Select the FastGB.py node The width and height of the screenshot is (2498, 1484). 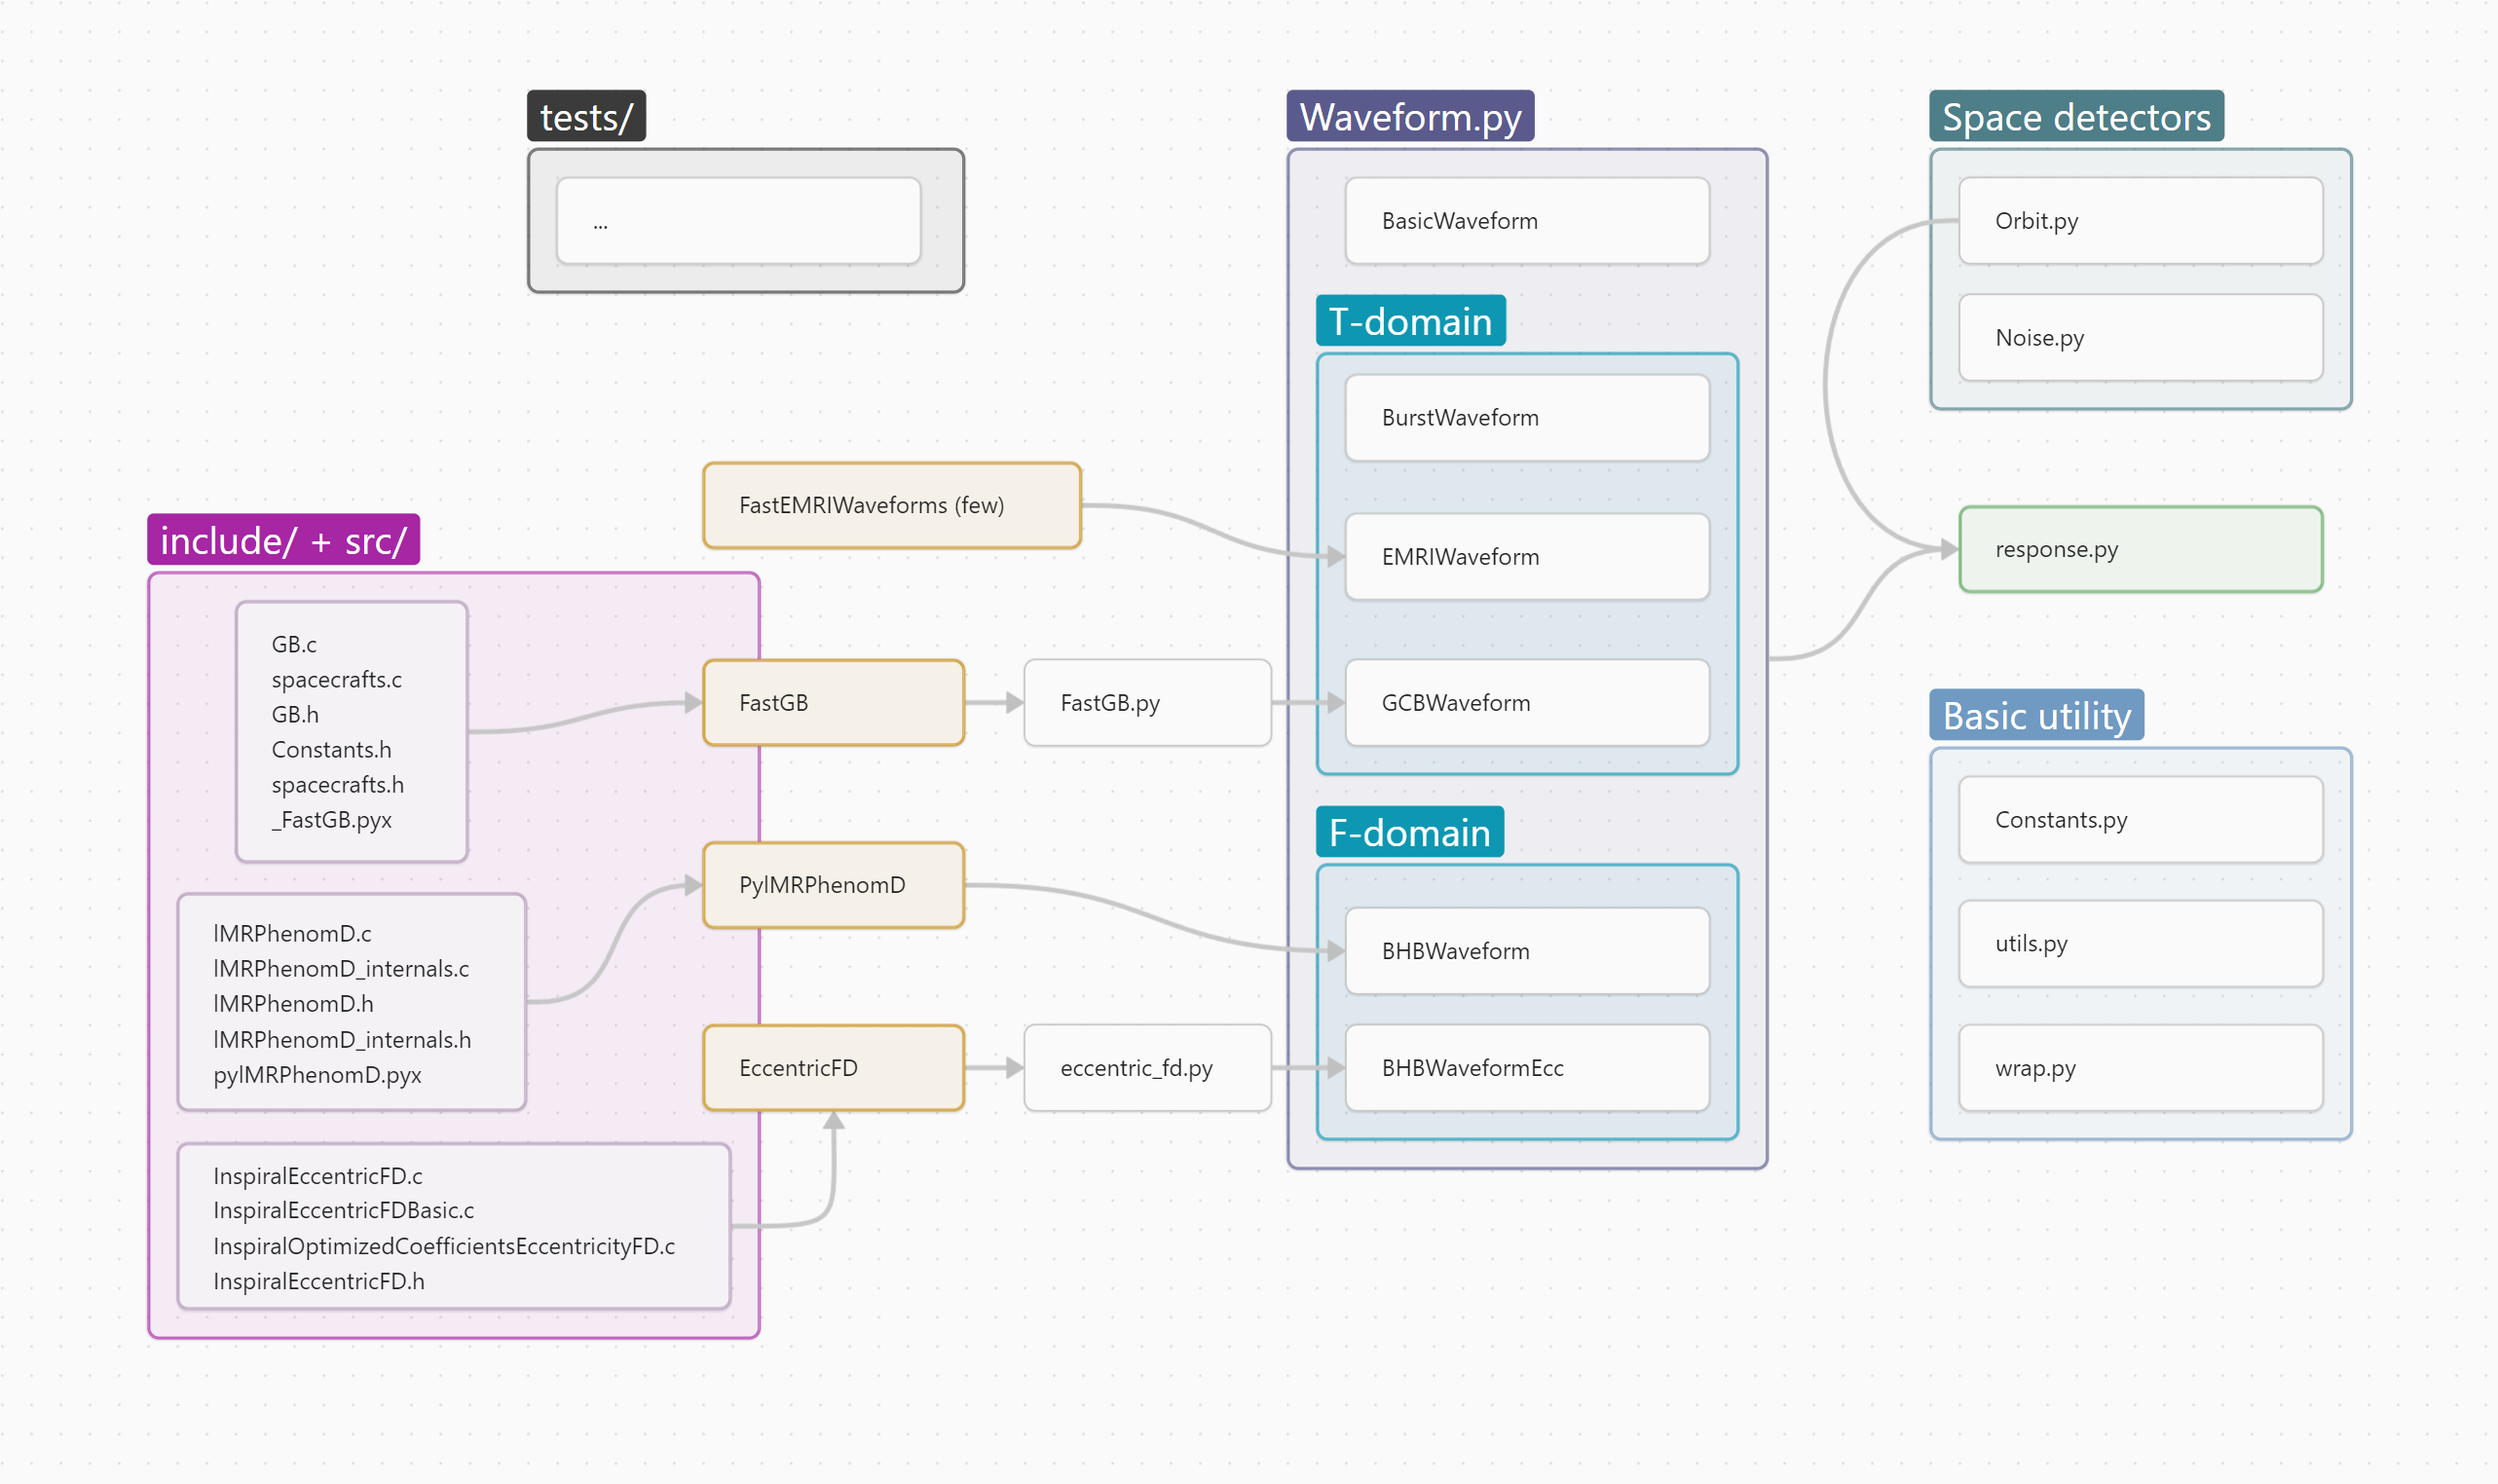point(1147,703)
